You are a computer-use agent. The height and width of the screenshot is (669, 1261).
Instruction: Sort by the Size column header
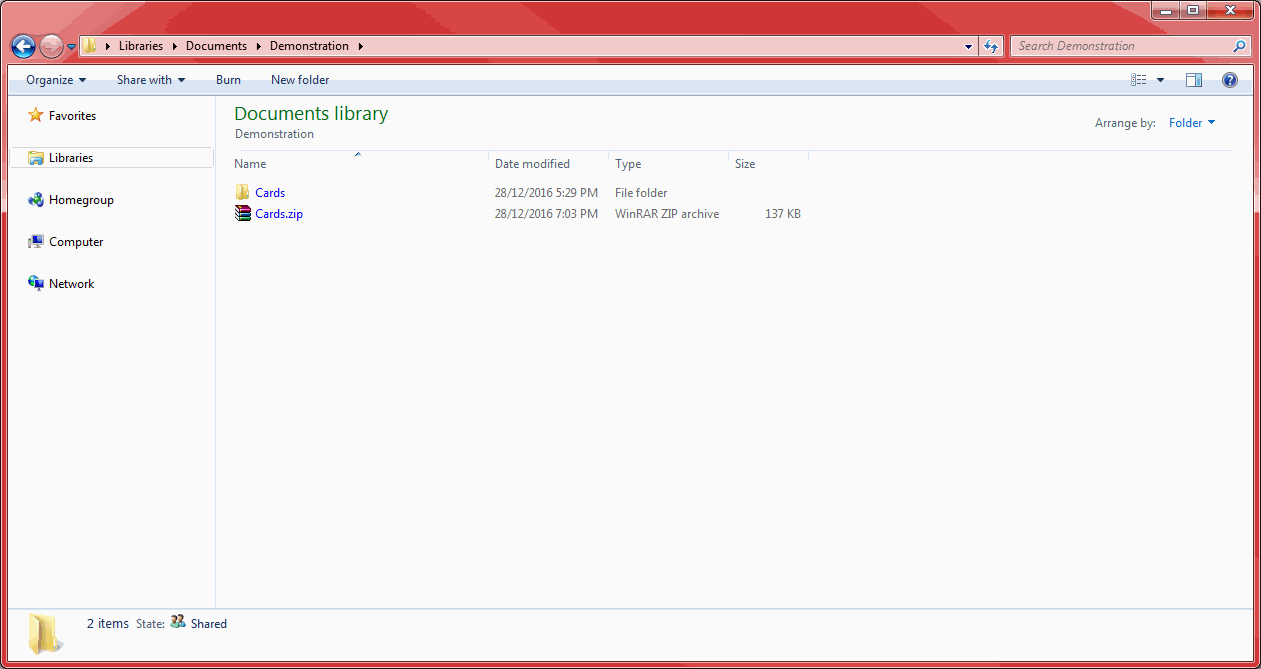[x=768, y=164]
